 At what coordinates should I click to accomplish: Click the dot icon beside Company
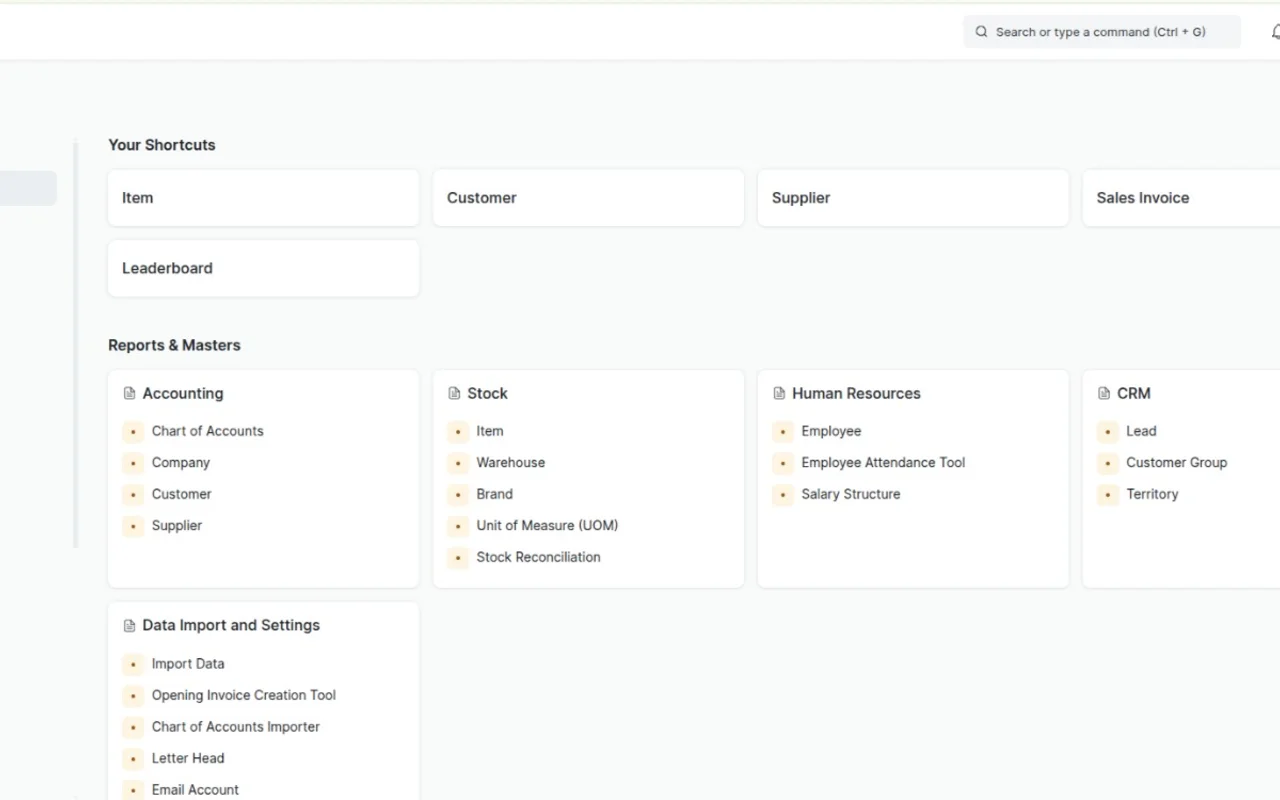(x=133, y=463)
